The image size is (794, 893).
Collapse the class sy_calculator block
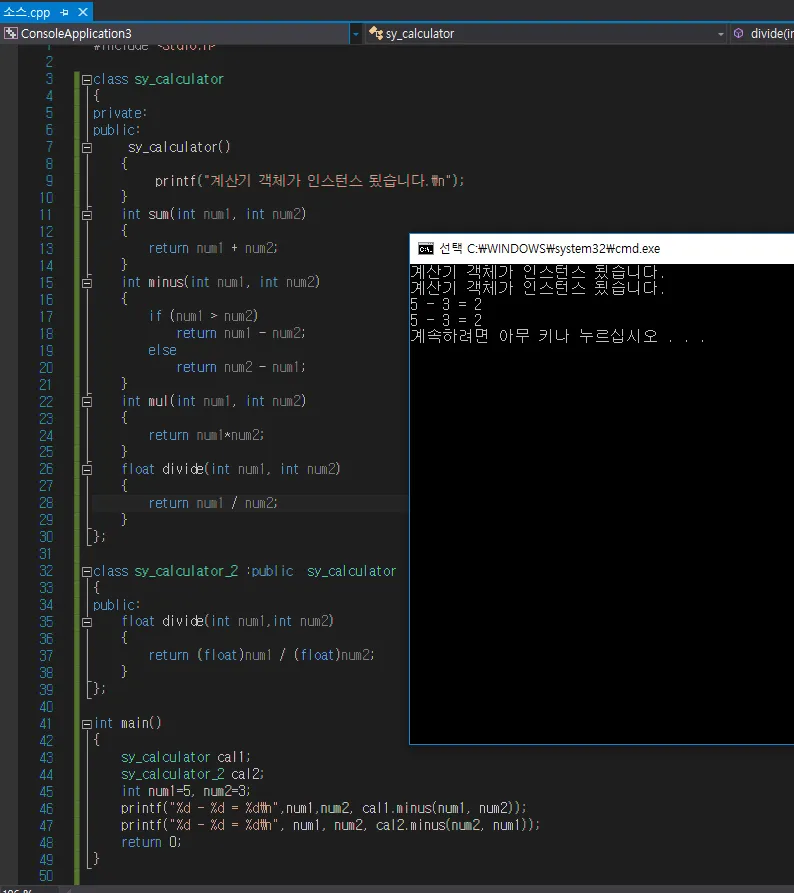[87, 80]
